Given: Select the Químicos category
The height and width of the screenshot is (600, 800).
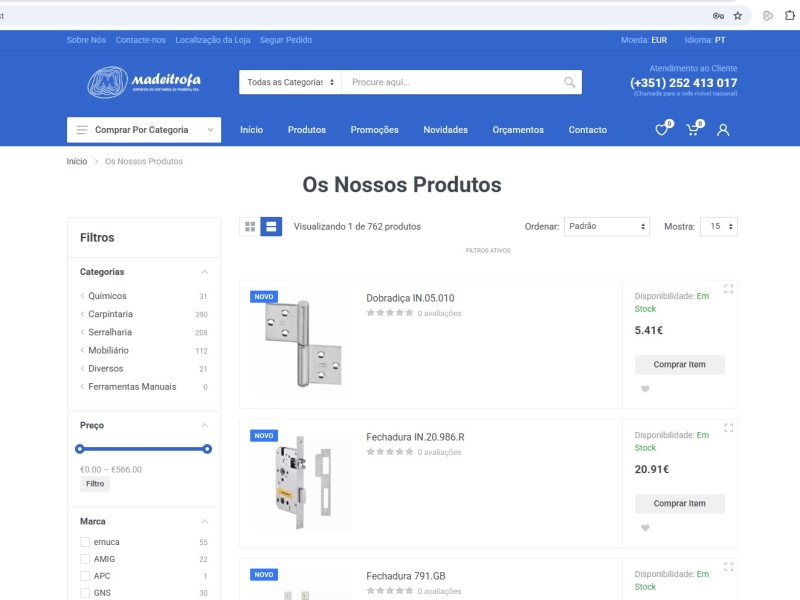Looking at the screenshot, I should click(107, 296).
